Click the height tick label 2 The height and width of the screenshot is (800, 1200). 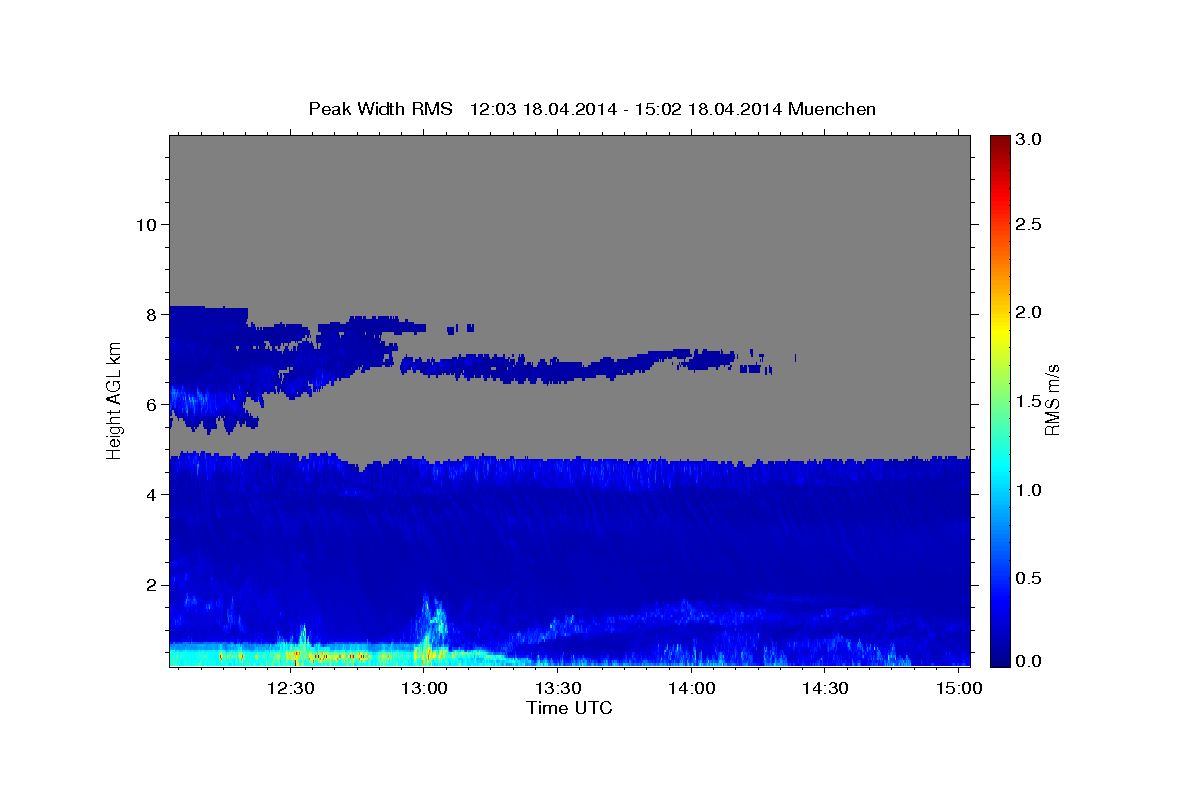(x=150, y=584)
